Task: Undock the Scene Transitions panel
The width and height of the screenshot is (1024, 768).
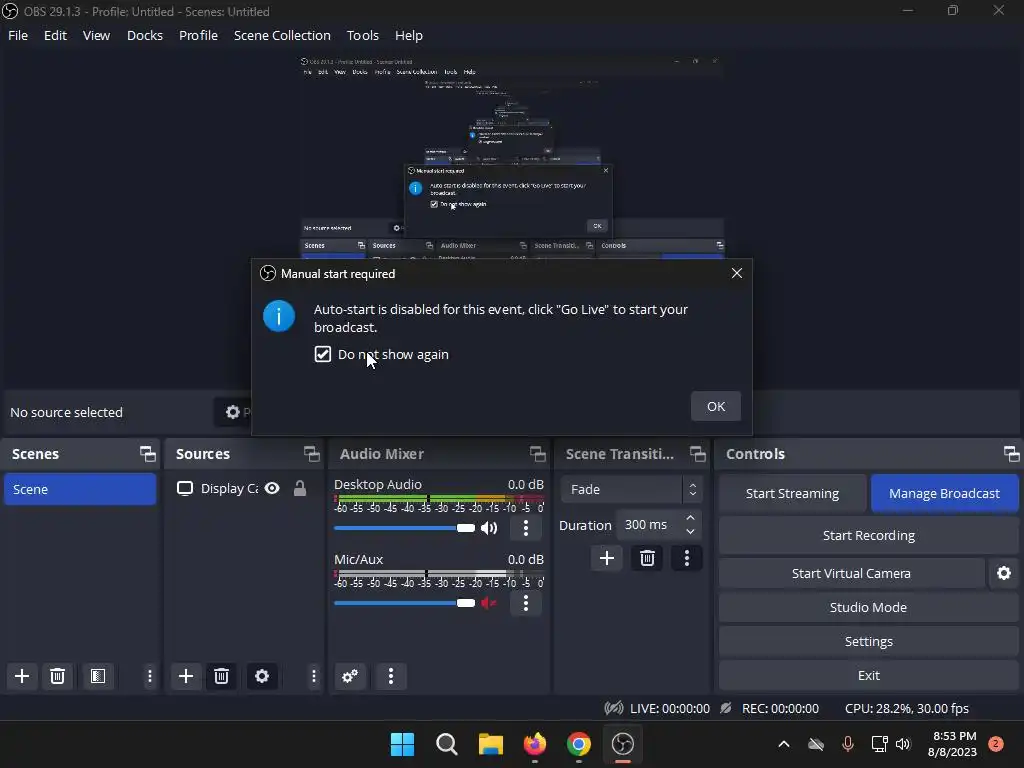Action: (697, 454)
